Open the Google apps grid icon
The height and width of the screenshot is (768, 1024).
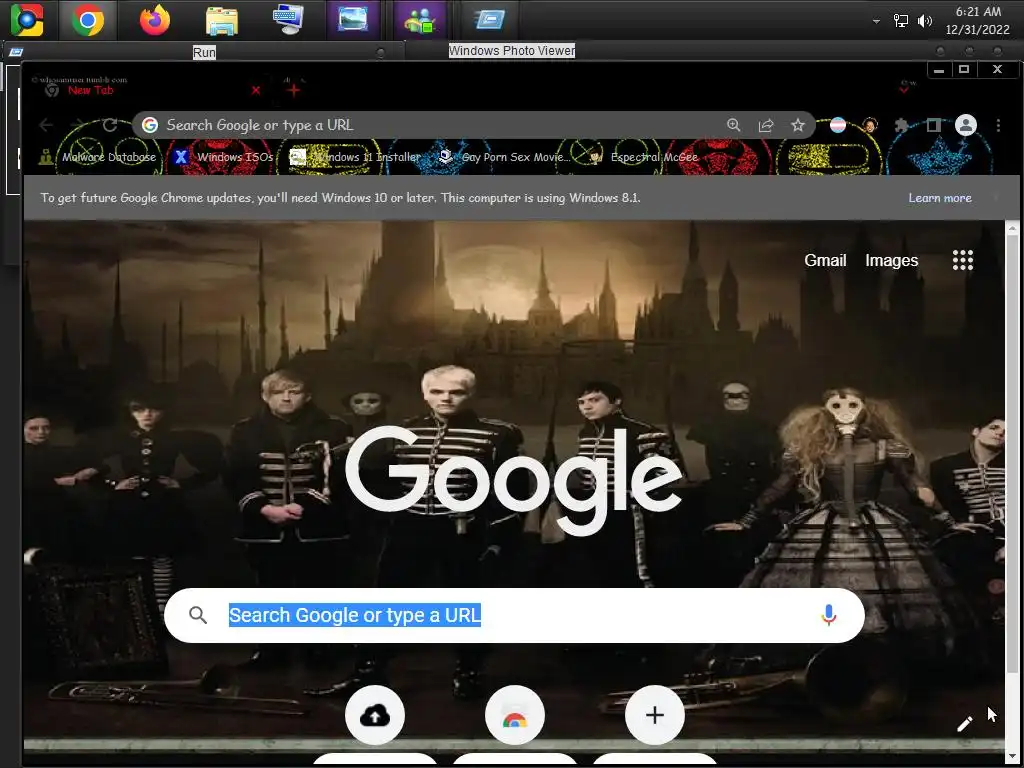(x=963, y=260)
